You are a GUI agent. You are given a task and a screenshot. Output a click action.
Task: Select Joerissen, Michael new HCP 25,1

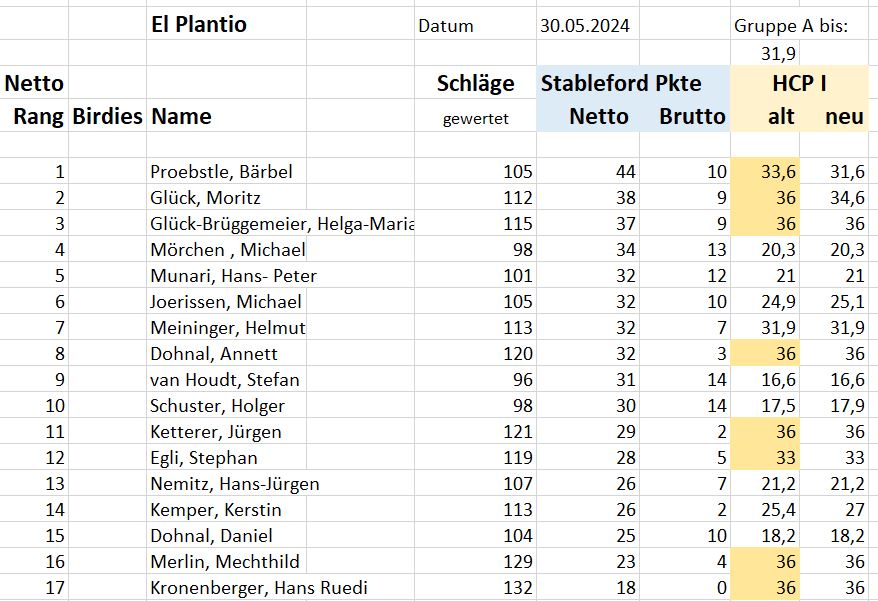click(834, 302)
